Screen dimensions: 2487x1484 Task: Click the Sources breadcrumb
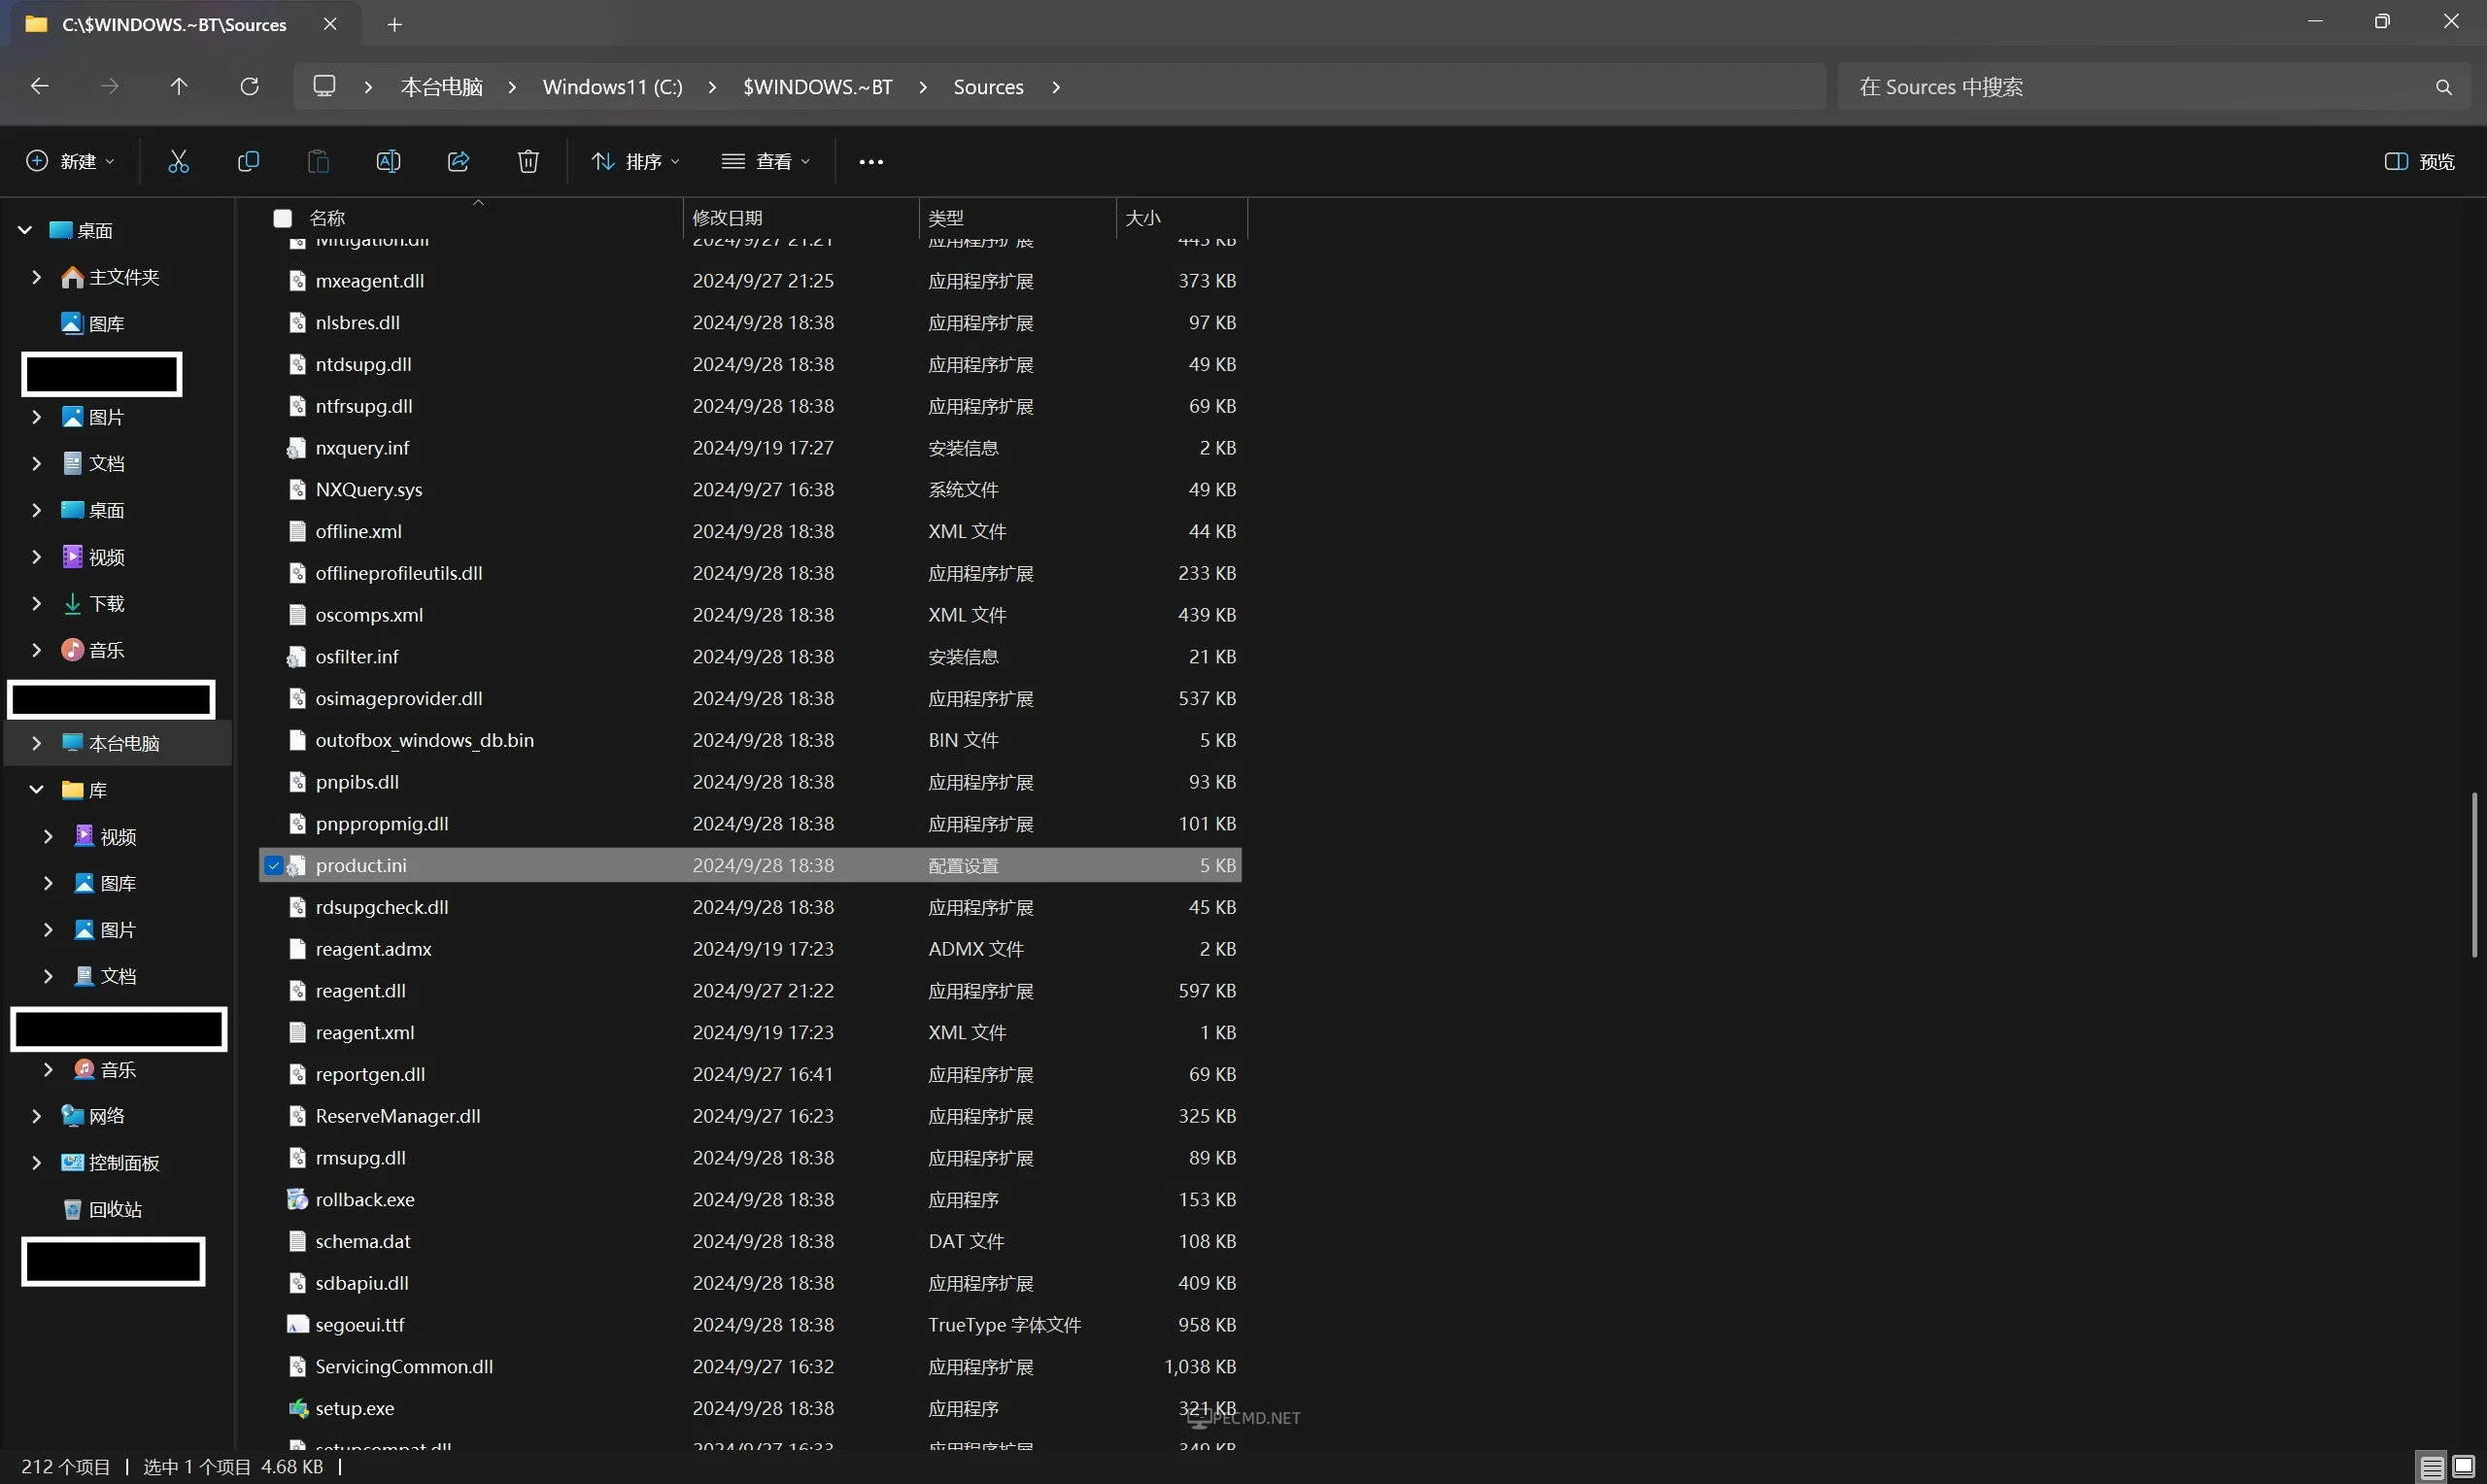[988, 87]
